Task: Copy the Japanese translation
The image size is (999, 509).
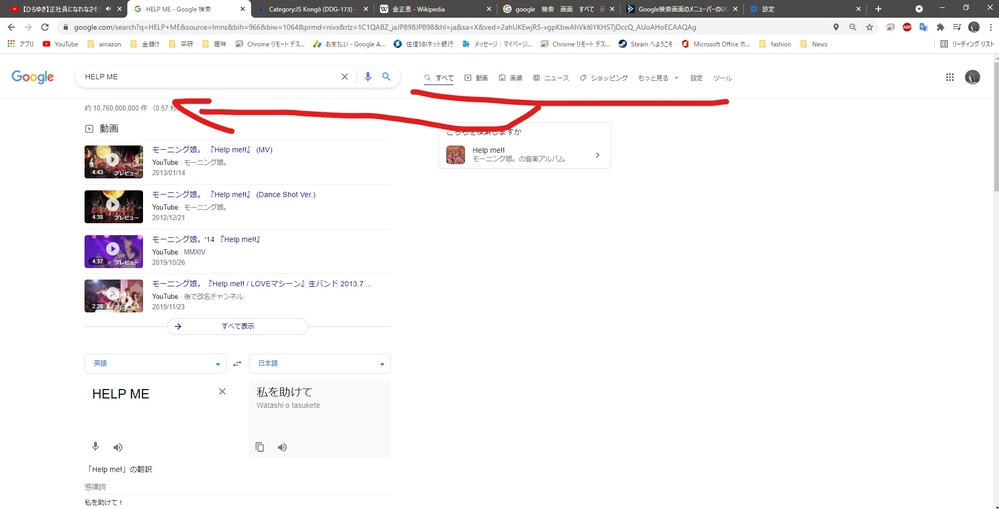Action: (x=260, y=447)
